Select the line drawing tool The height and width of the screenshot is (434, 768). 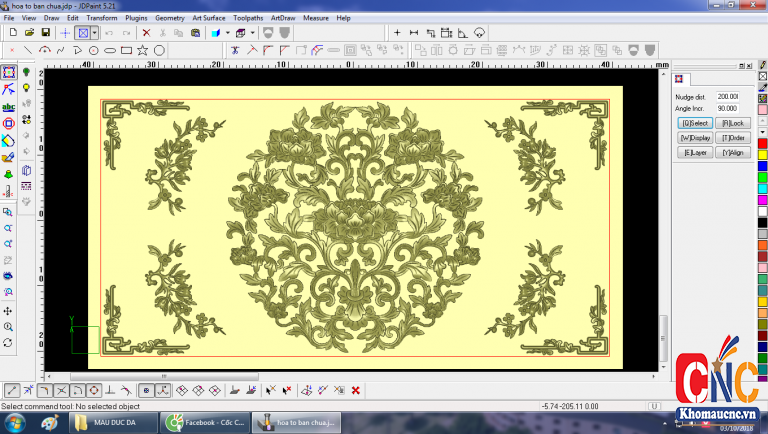tap(27, 50)
